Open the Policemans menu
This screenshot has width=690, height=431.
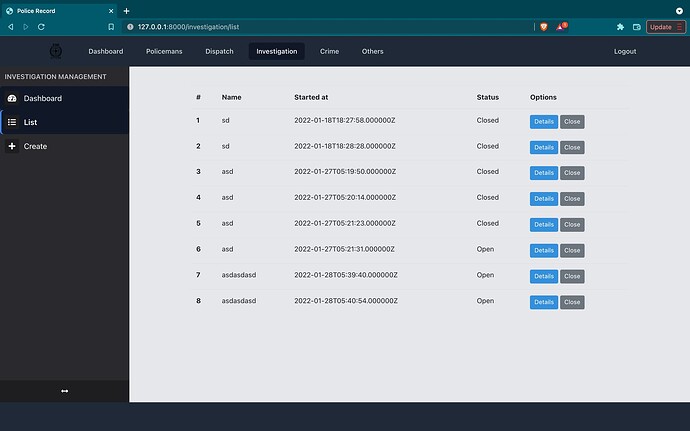click(164, 51)
